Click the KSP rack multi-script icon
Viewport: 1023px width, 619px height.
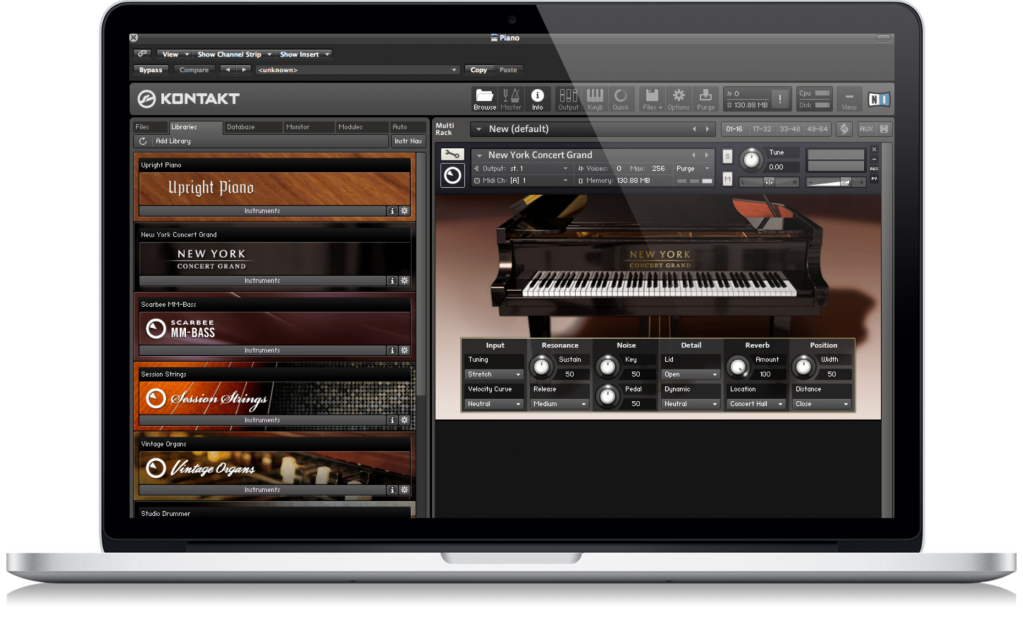(844, 129)
